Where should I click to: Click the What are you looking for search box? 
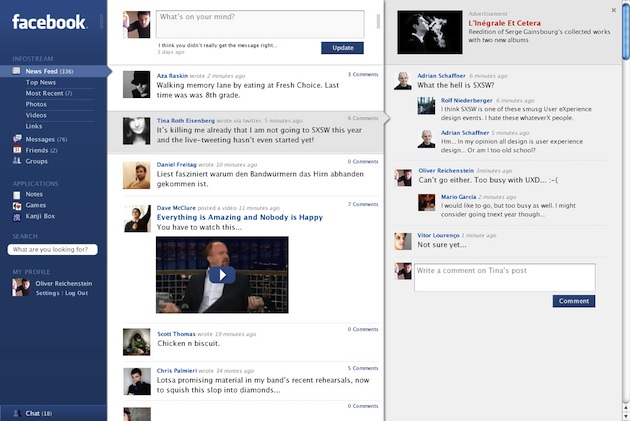coord(52,249)
